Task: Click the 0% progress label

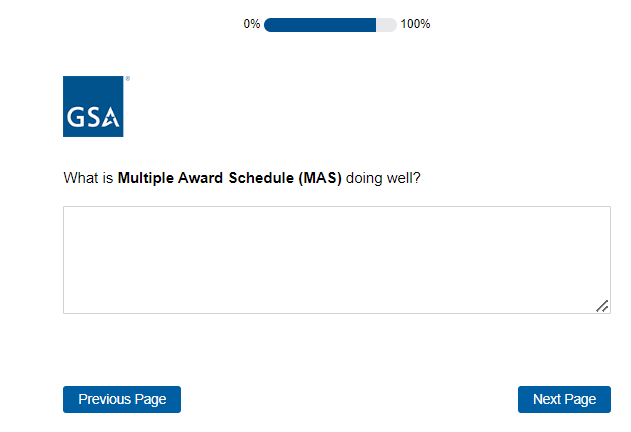Action: point(252,24)
